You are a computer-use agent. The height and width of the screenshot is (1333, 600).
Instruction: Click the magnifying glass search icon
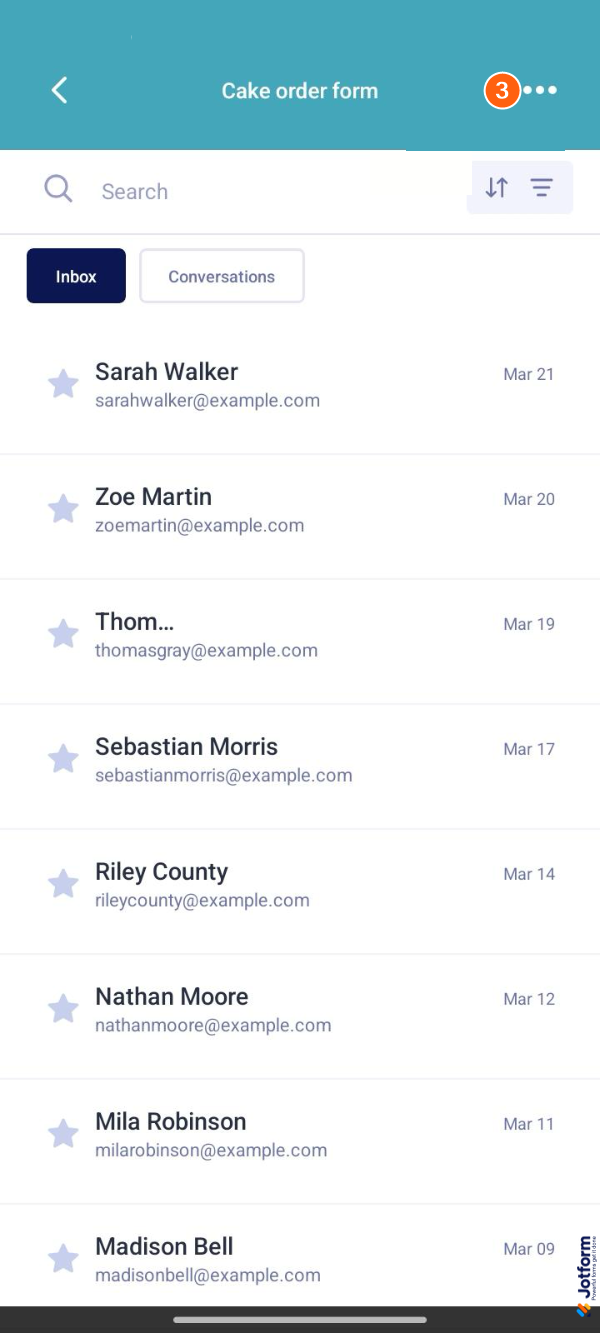click(58, 189)
